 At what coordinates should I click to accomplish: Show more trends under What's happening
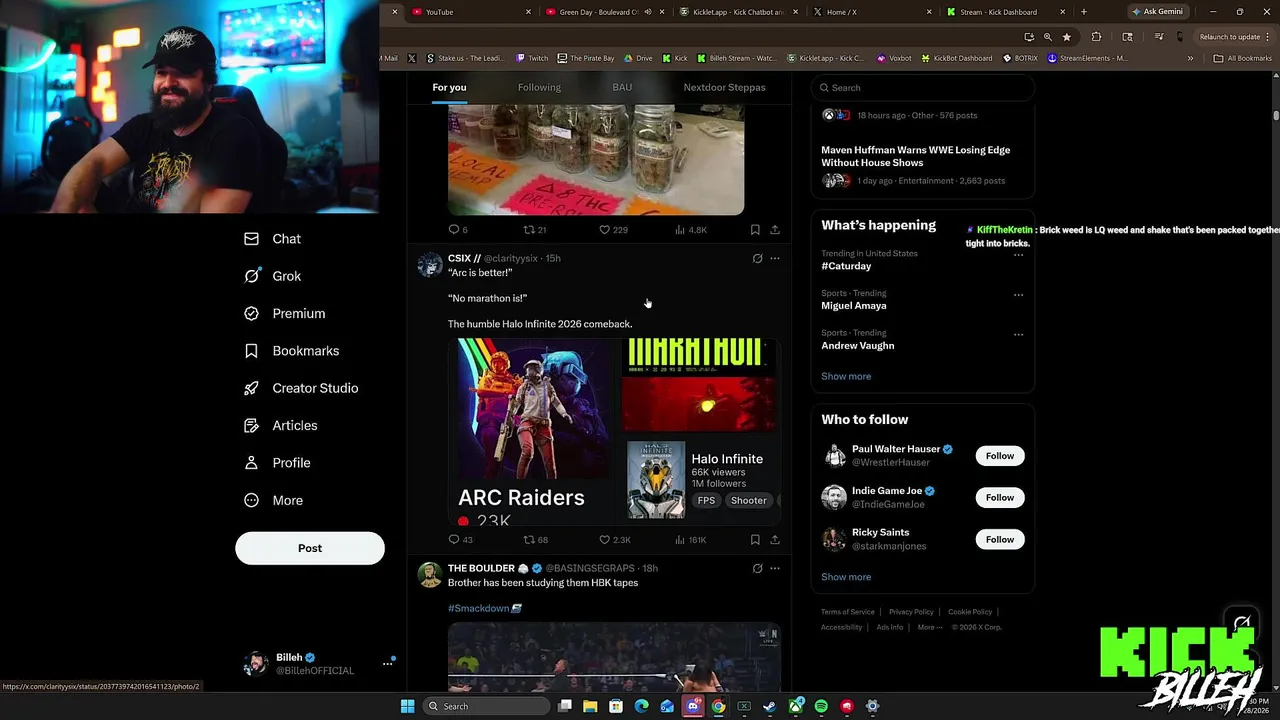846,376
